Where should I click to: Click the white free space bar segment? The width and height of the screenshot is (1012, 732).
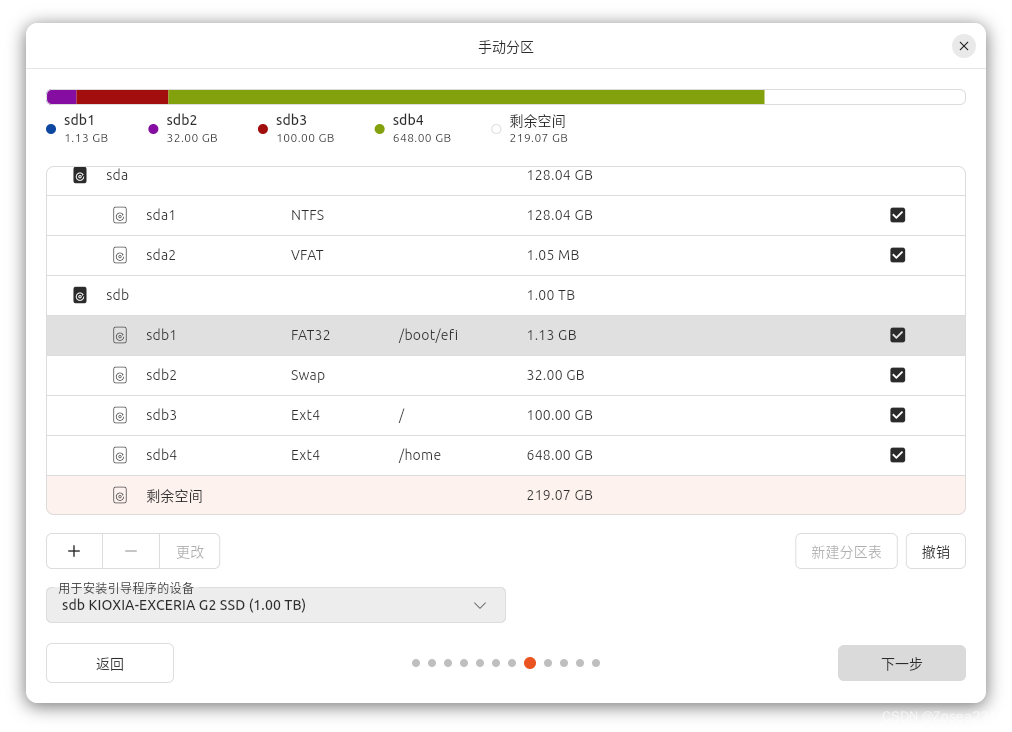[865, 97]
